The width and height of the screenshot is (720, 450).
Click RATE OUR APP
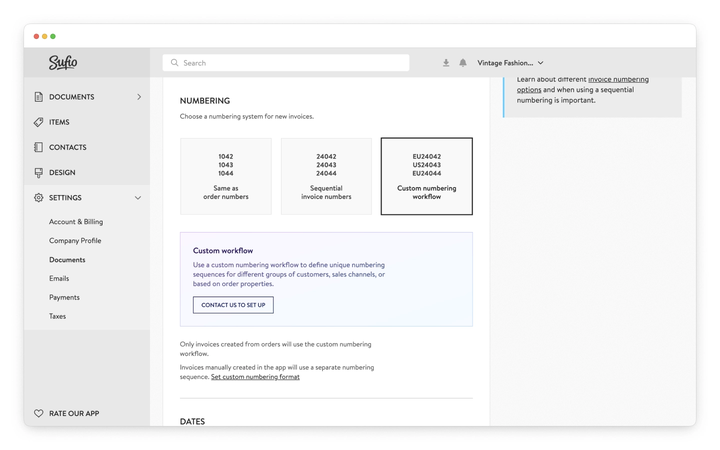74,413
